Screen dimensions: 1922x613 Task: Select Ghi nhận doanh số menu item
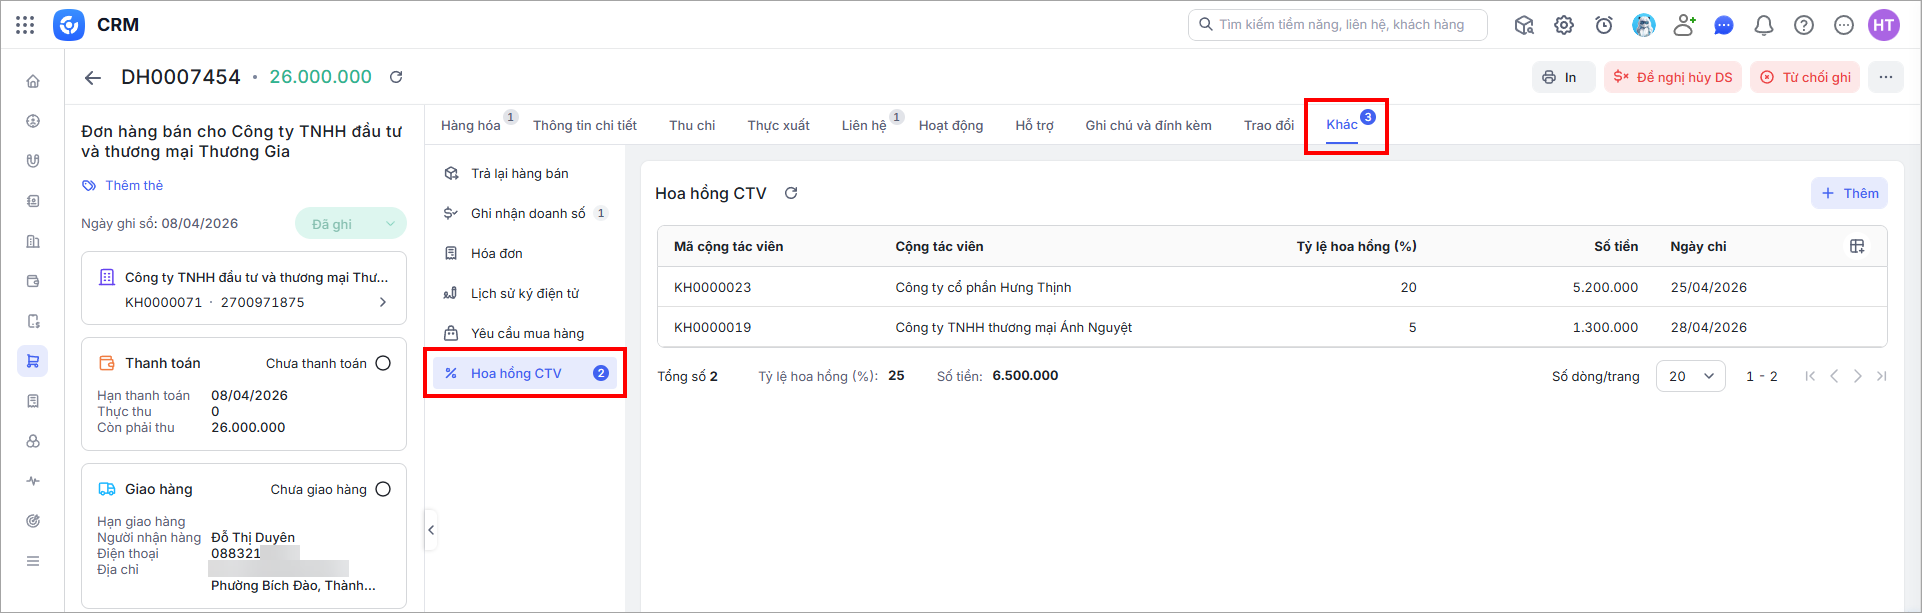(x=527, y=213)
